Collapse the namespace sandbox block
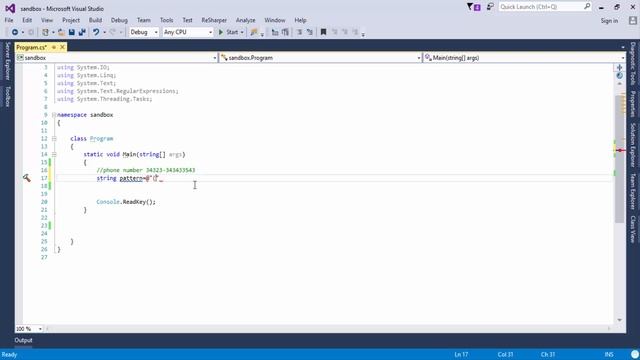Image resolution: width=640 pixels, height=360 pixels. point(54,115)
